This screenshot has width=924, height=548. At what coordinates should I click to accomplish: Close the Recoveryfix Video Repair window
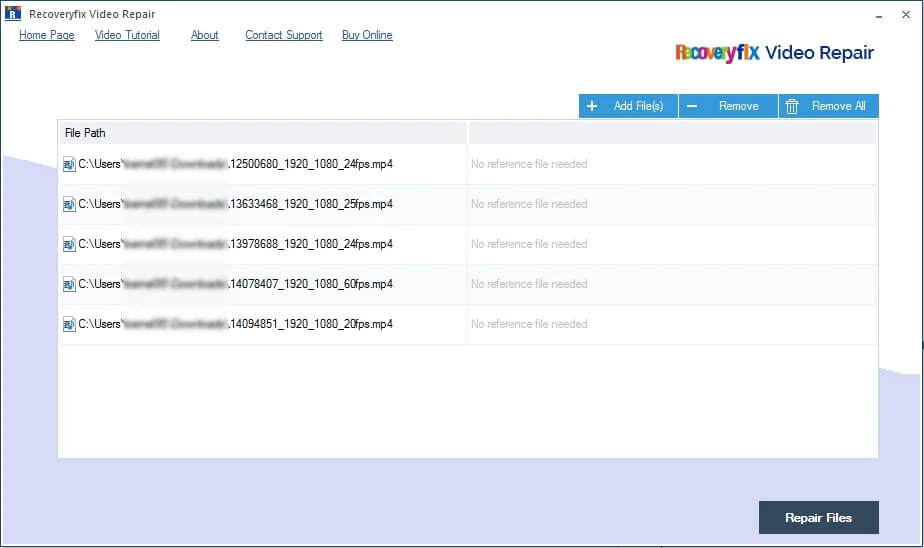coord(906,15)
